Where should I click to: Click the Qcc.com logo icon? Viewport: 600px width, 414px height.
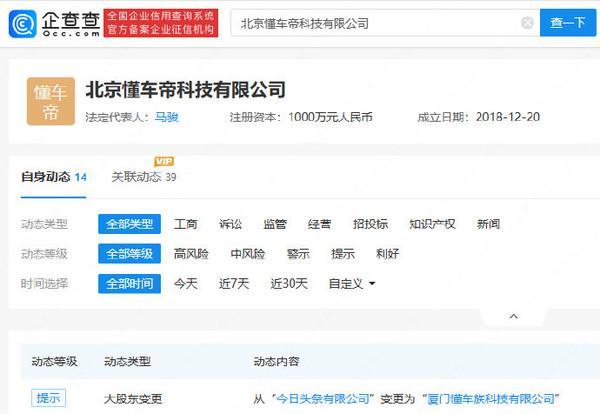coord(23,24)
